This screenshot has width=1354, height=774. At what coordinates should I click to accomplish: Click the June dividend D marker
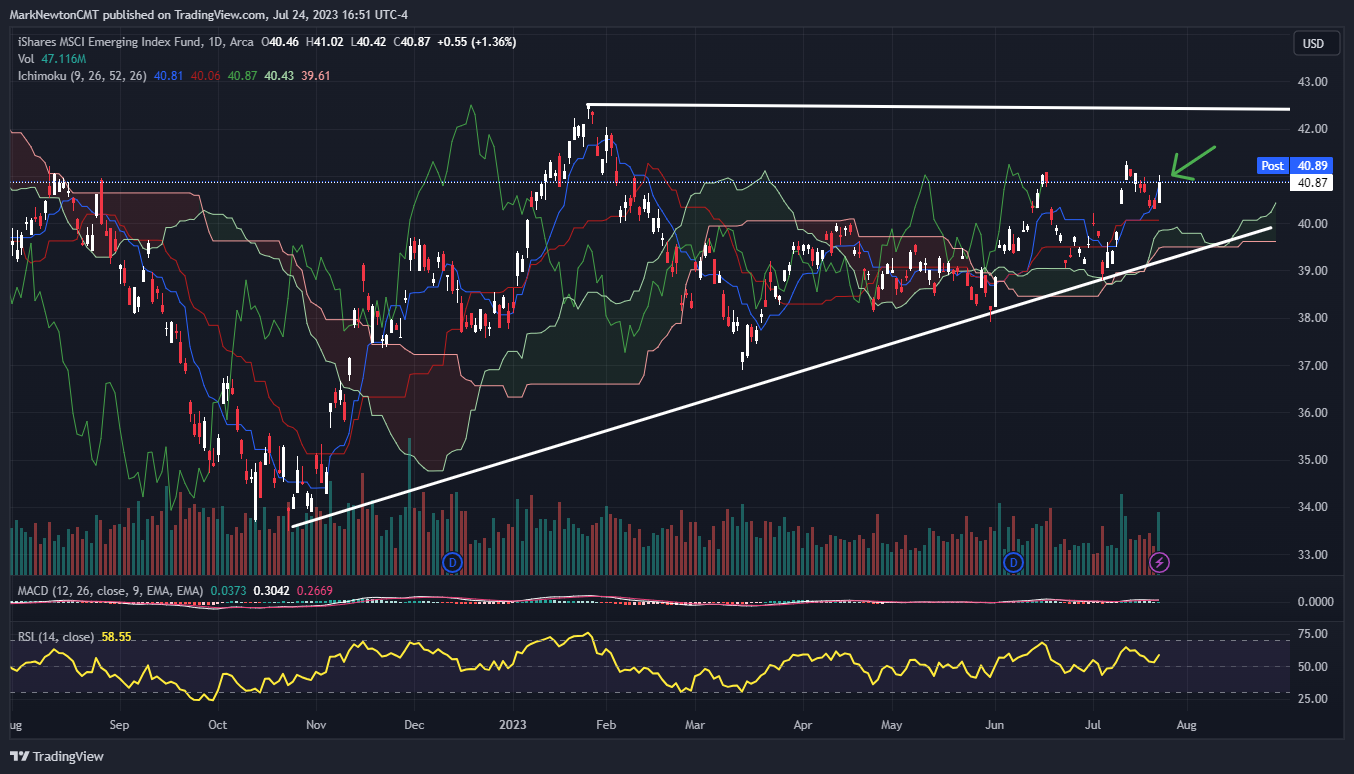click(1014, 562)
